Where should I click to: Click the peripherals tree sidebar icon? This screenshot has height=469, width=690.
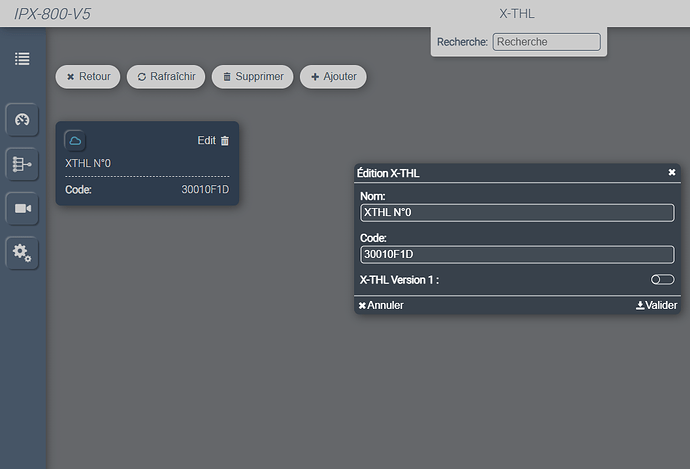[22, 164]
